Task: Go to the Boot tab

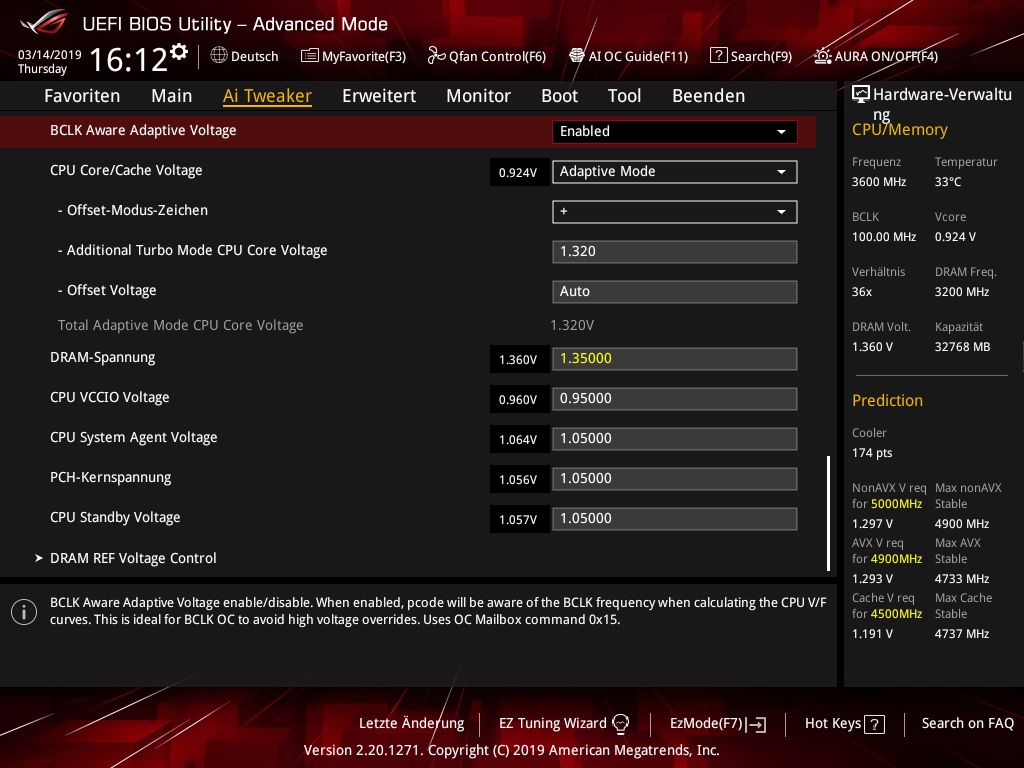Action: 560,96
